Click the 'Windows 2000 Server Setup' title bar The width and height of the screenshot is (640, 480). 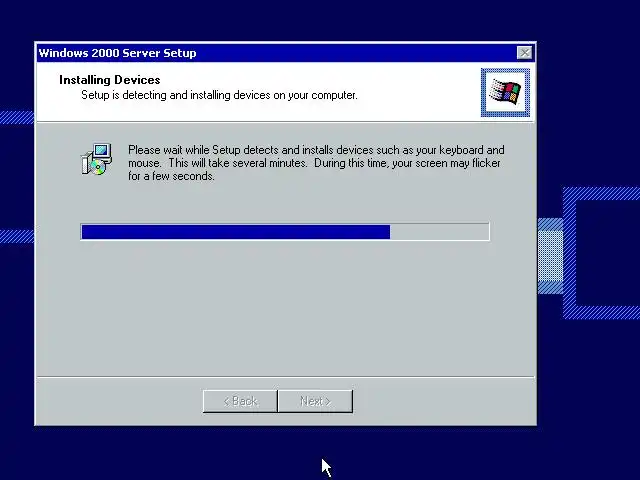tap(286, 53)
